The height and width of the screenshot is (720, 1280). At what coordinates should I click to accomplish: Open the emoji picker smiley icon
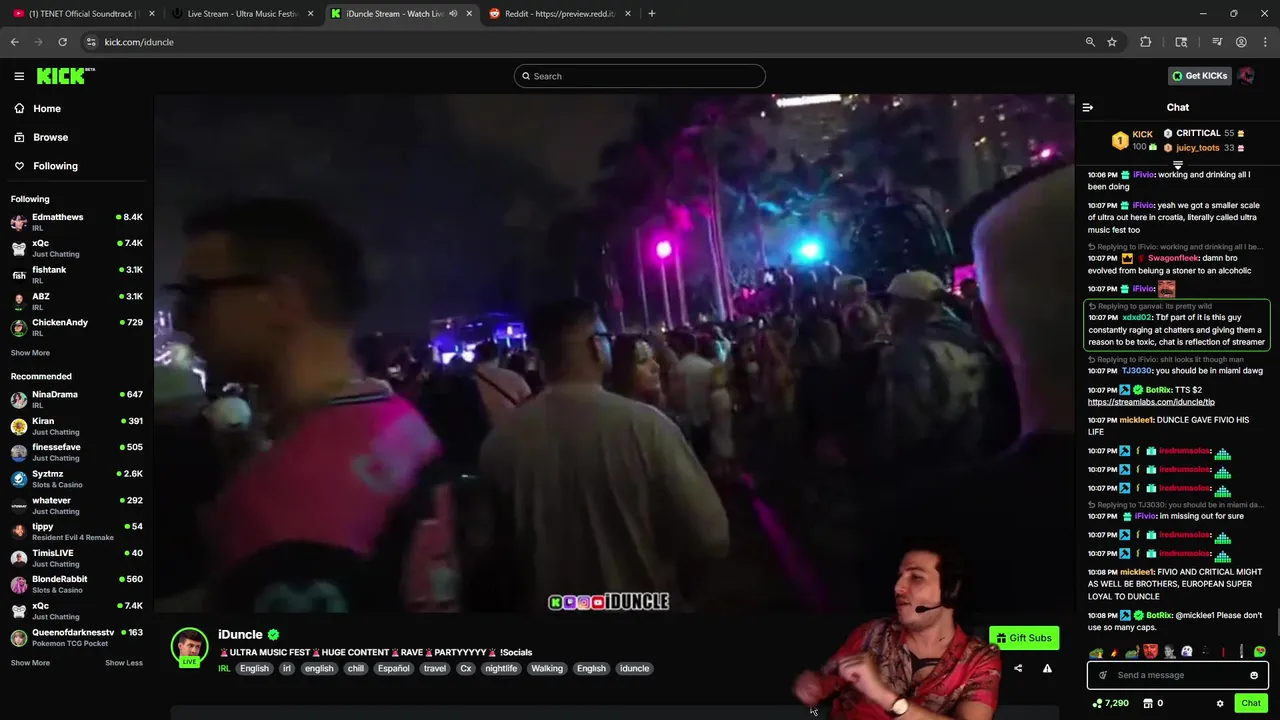(1254, 675)
